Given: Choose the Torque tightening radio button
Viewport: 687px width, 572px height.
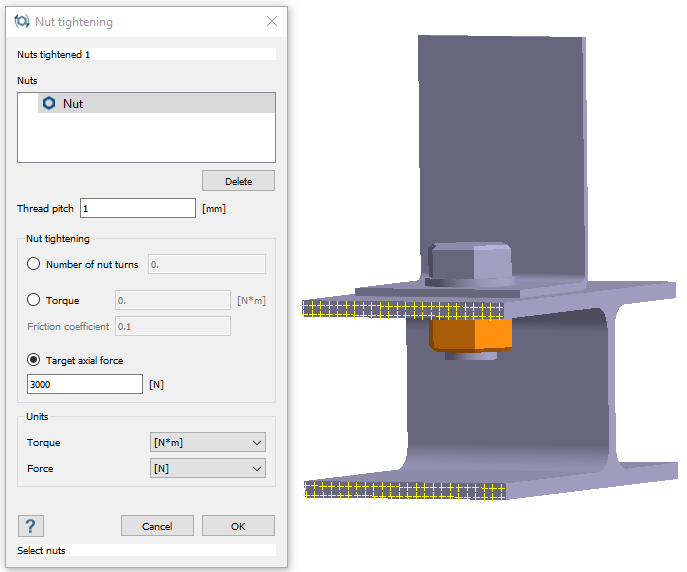Looking at the screenshot, I should (x=33, y=300).
